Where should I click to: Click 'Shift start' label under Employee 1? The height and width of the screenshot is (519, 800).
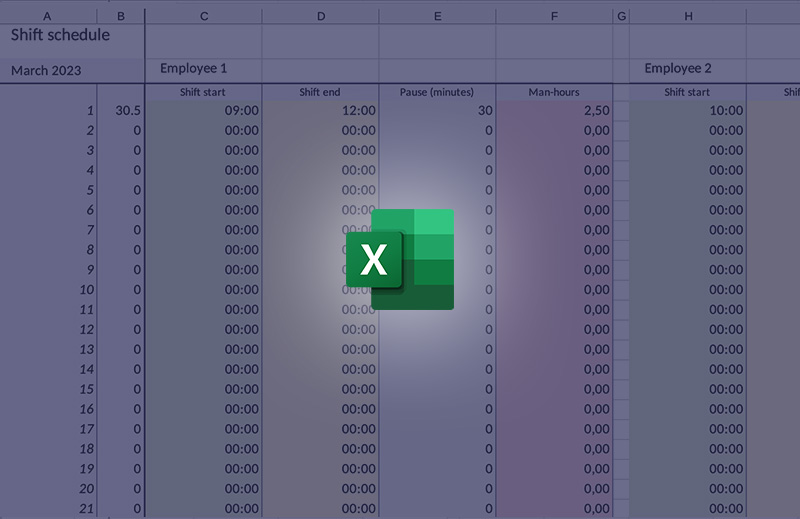[x=202, y=92]
